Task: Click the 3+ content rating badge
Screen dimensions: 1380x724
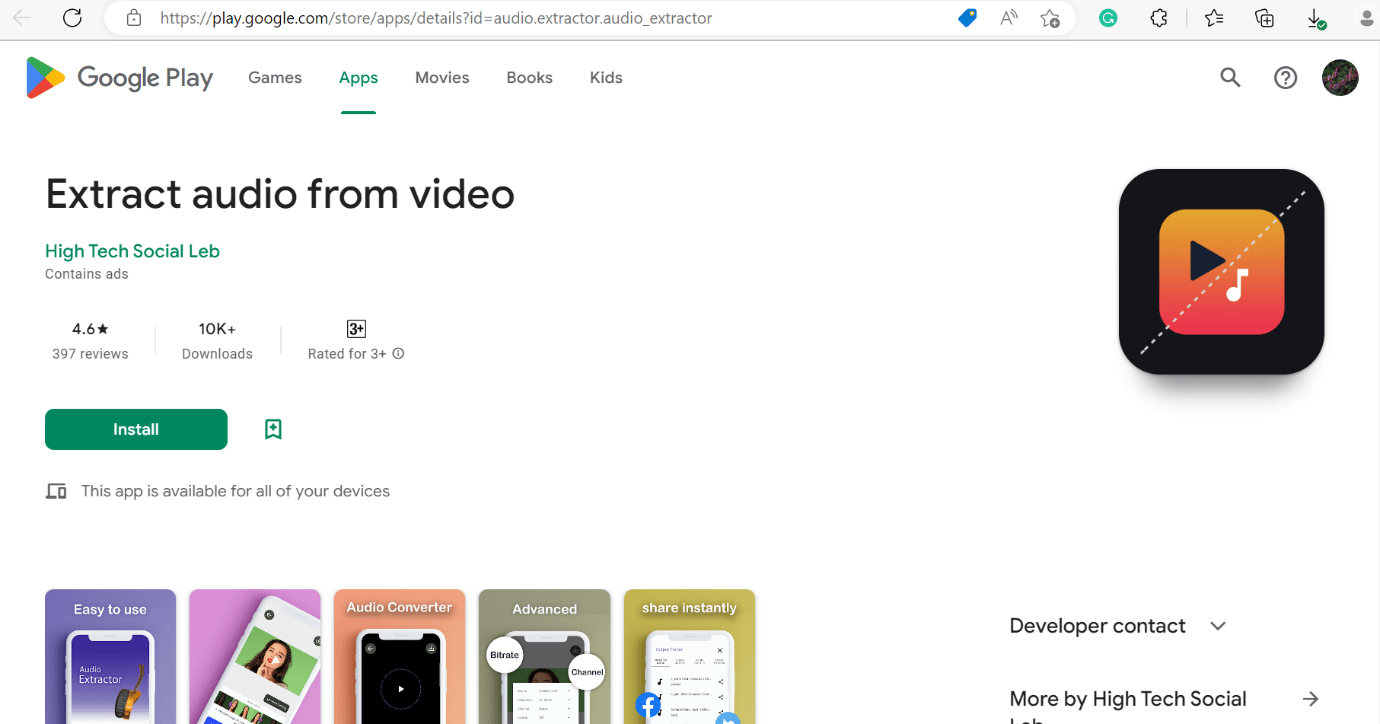Action: [x=356, y=329]
